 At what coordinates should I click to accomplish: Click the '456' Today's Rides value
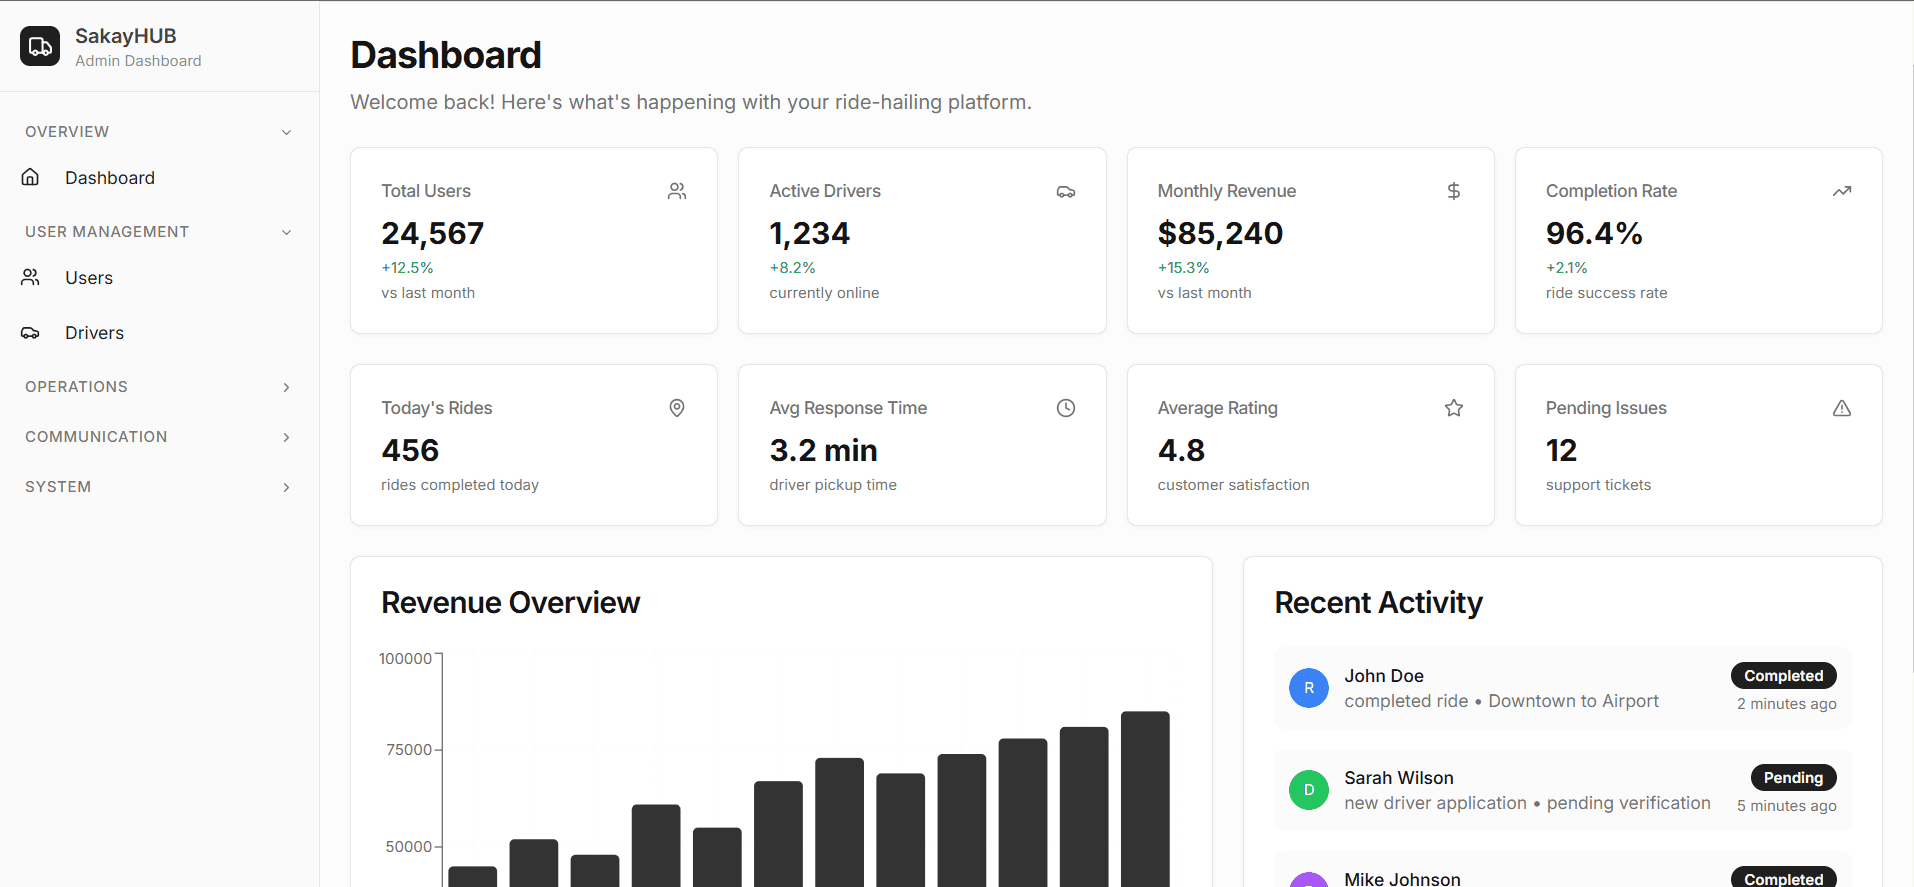(410, 451)
